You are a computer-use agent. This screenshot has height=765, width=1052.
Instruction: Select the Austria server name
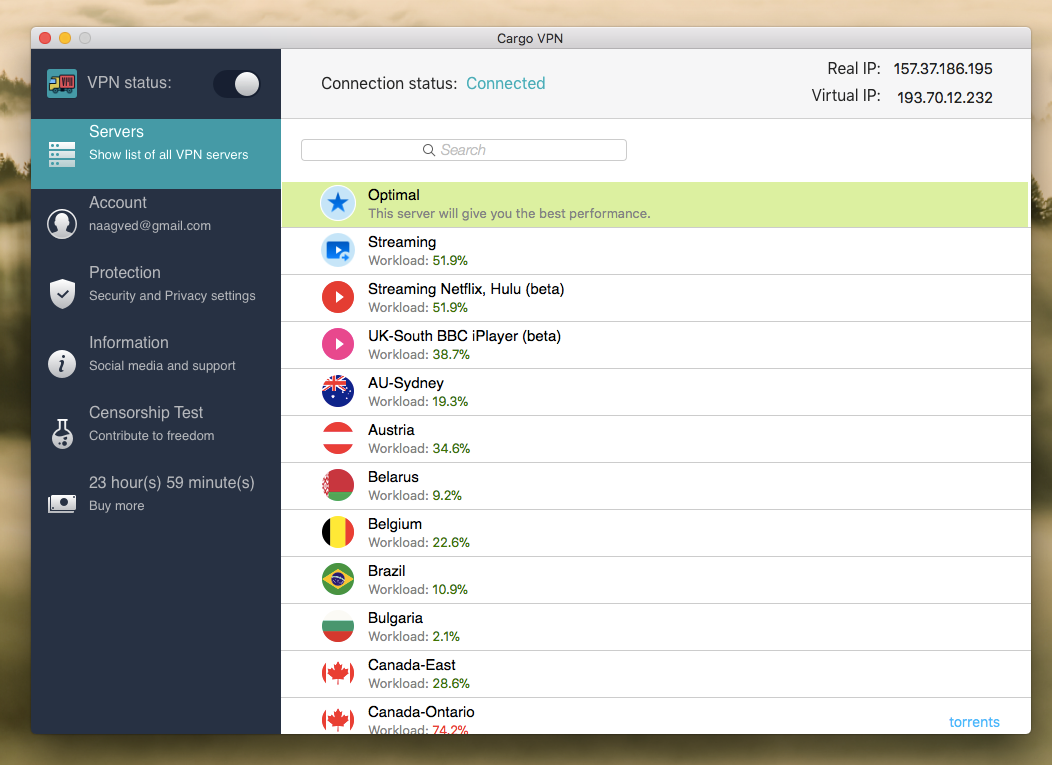(x=391, y=429)
